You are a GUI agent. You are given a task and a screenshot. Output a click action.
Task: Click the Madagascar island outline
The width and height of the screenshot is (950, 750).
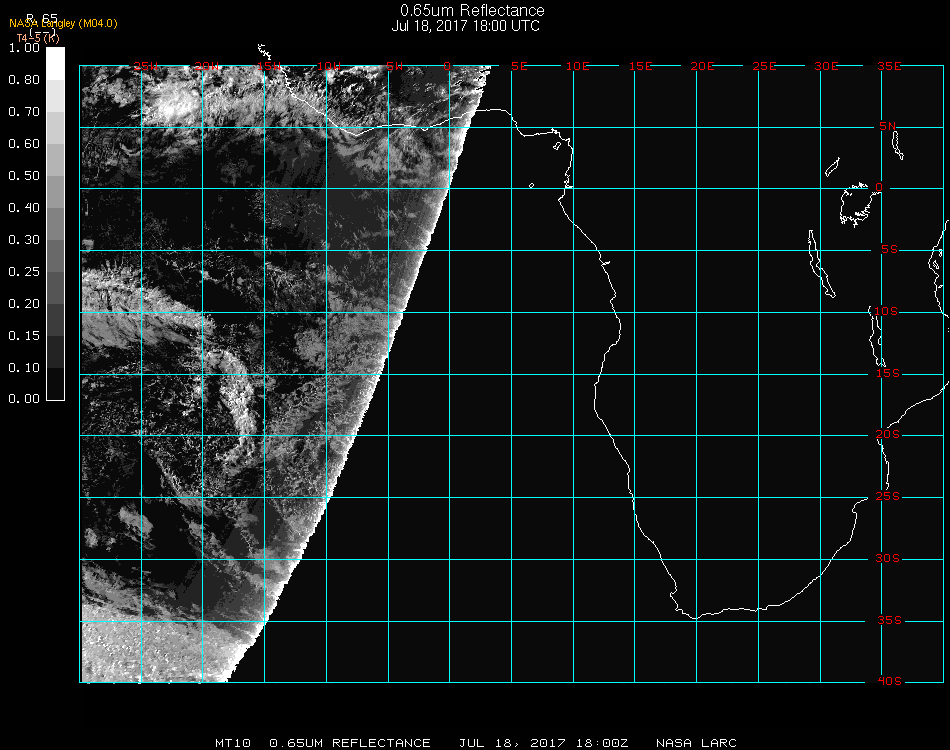pyautogui.click(x=940, y=270)
